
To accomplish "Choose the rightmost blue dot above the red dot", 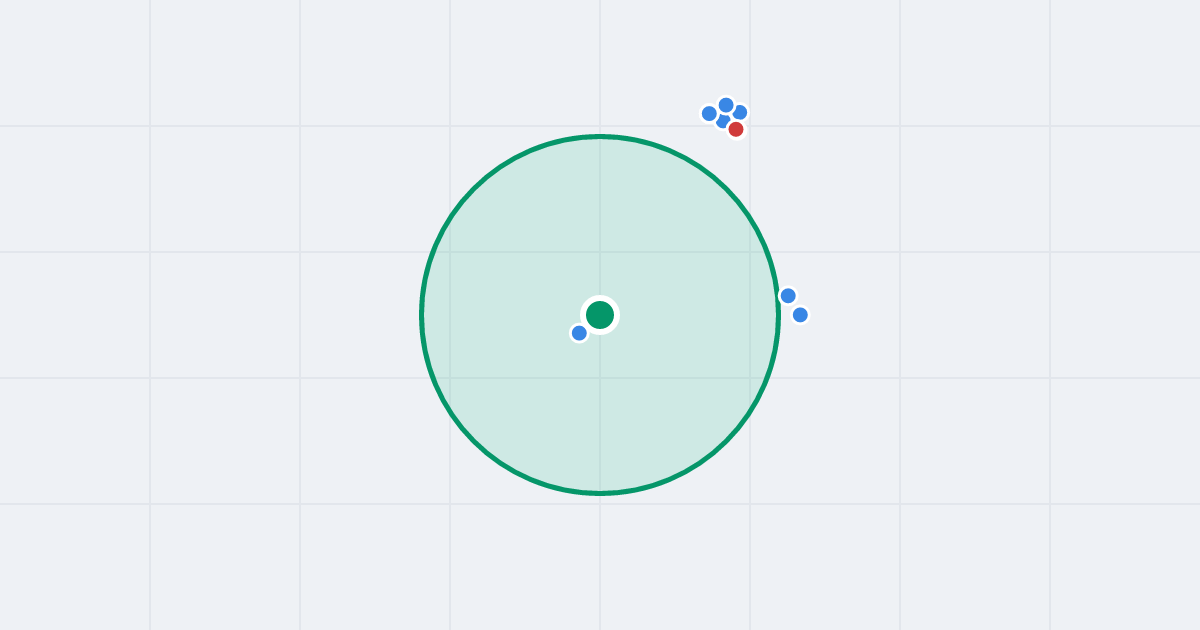I will pyautogui.click(x=741, y=112).
